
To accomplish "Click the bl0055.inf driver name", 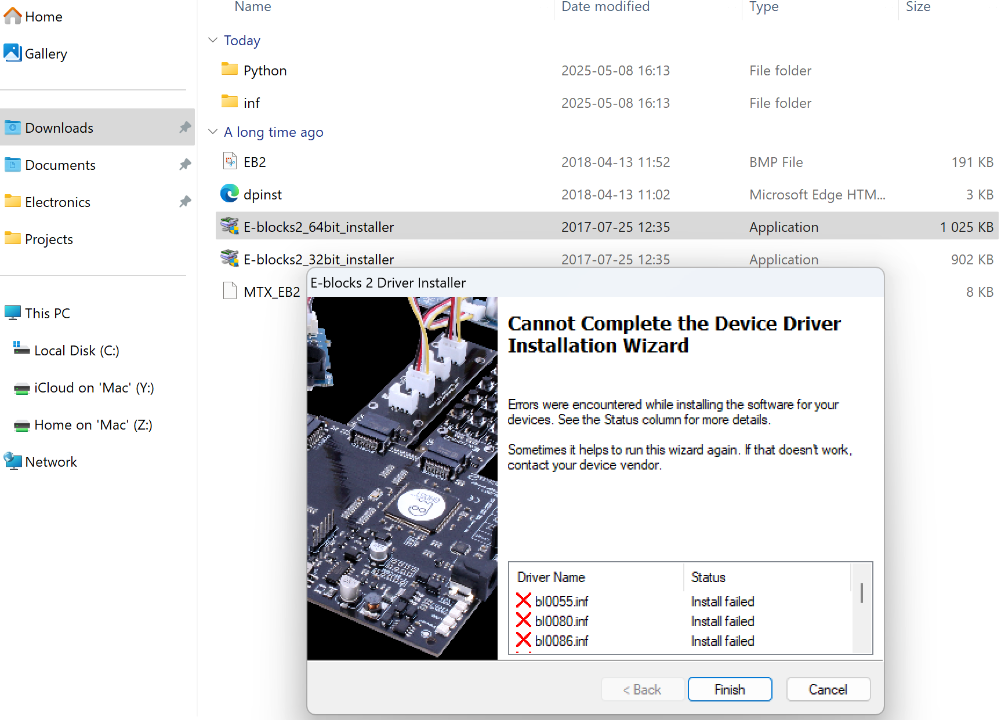I will pyautogui.click(x=562, y=601).
